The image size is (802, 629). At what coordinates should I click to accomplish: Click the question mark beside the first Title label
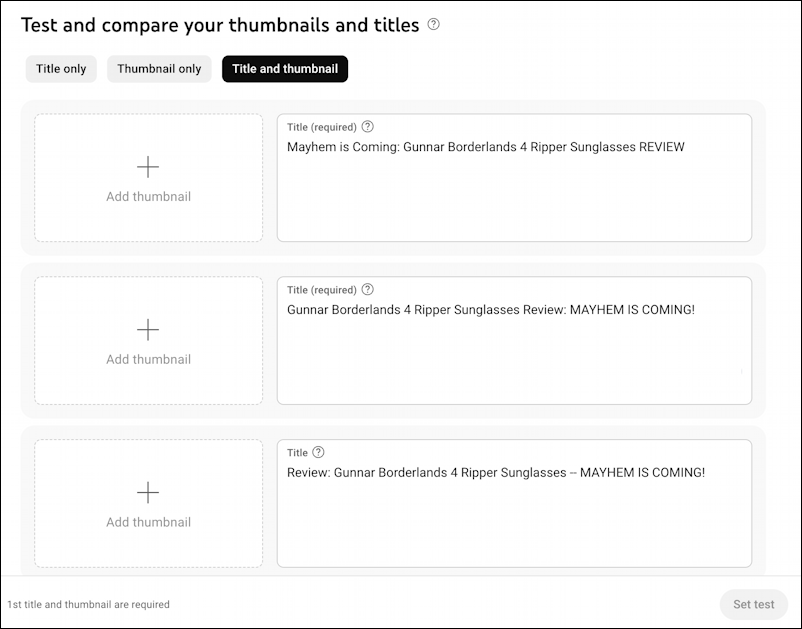367,126
